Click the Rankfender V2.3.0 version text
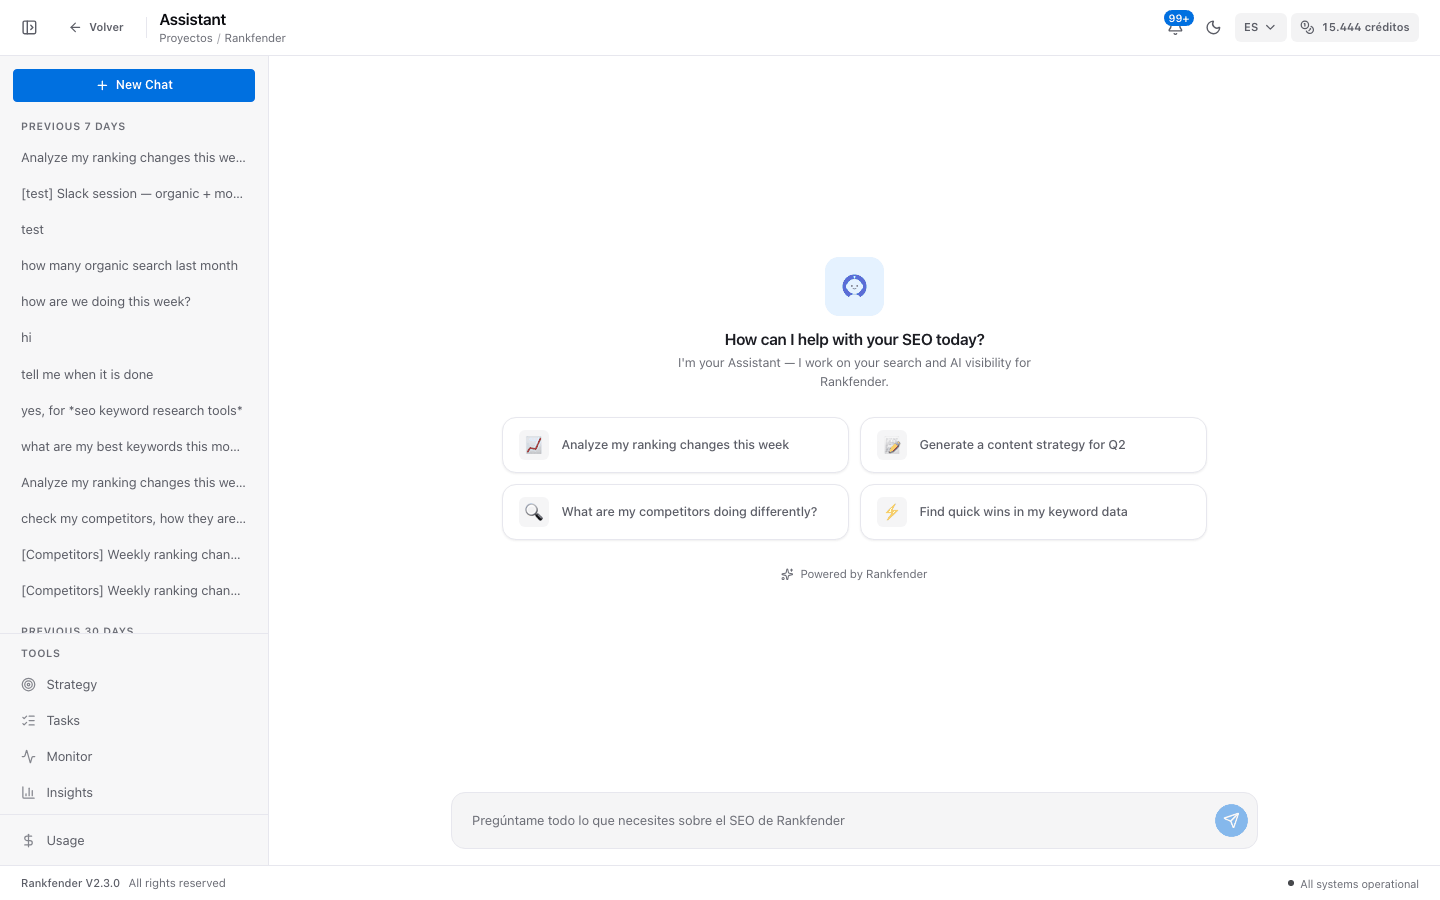Screen dimensions: 1440x900 click(x=70, y=884)
